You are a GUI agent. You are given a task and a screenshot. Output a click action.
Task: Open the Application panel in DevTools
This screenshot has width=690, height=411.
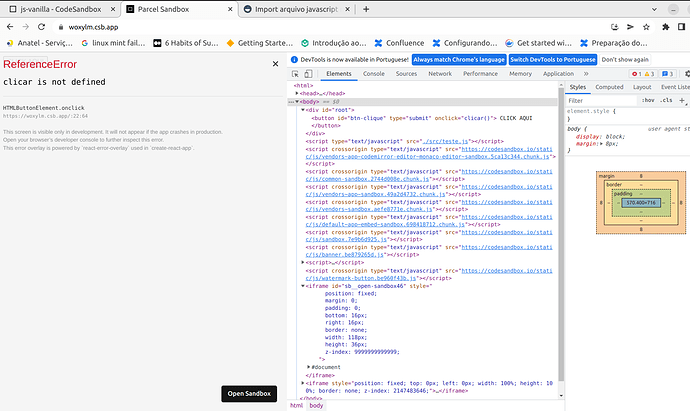click(x=558, y=74)
